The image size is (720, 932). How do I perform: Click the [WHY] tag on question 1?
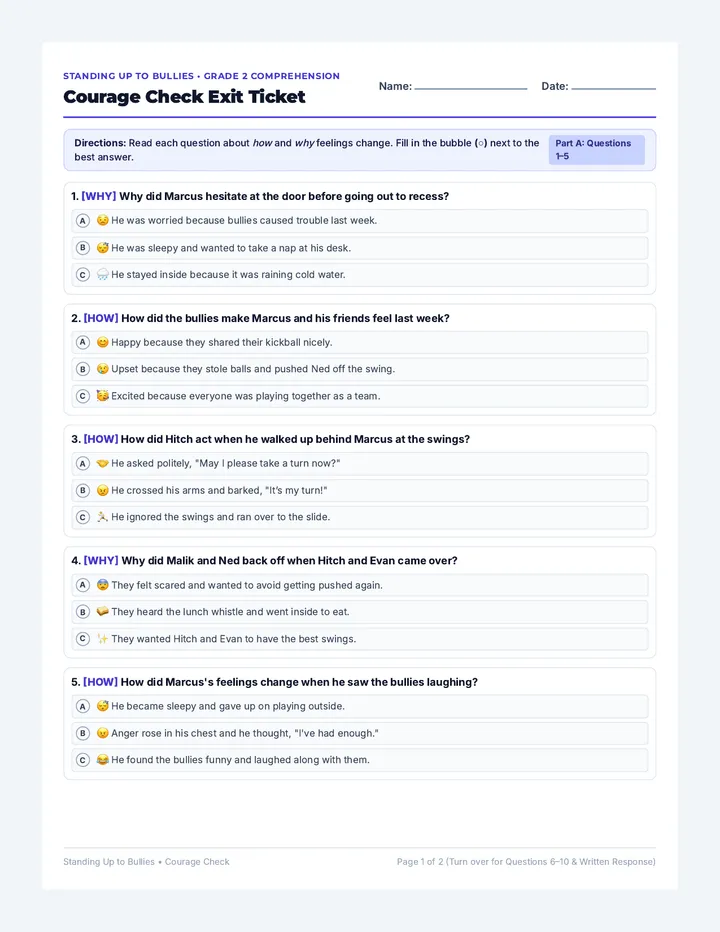[x=99, y=196]
